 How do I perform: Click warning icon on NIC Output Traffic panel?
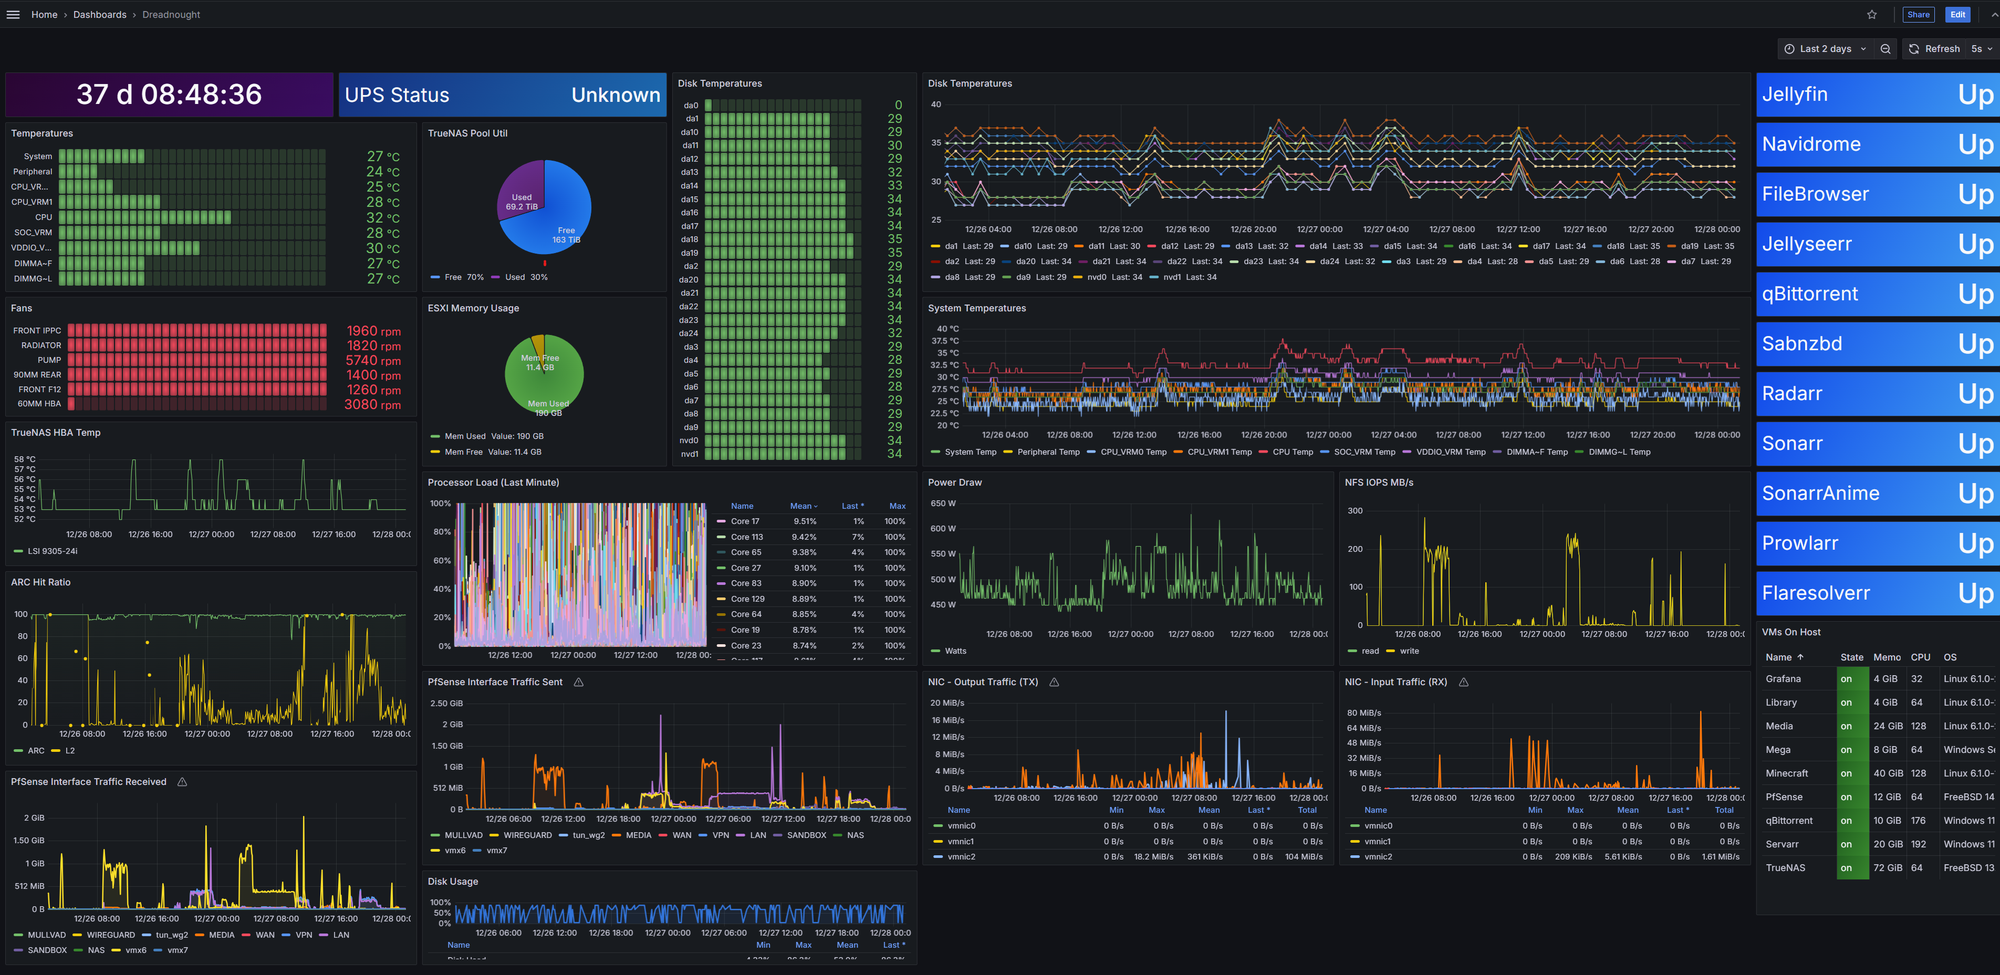click(1054, 682)
